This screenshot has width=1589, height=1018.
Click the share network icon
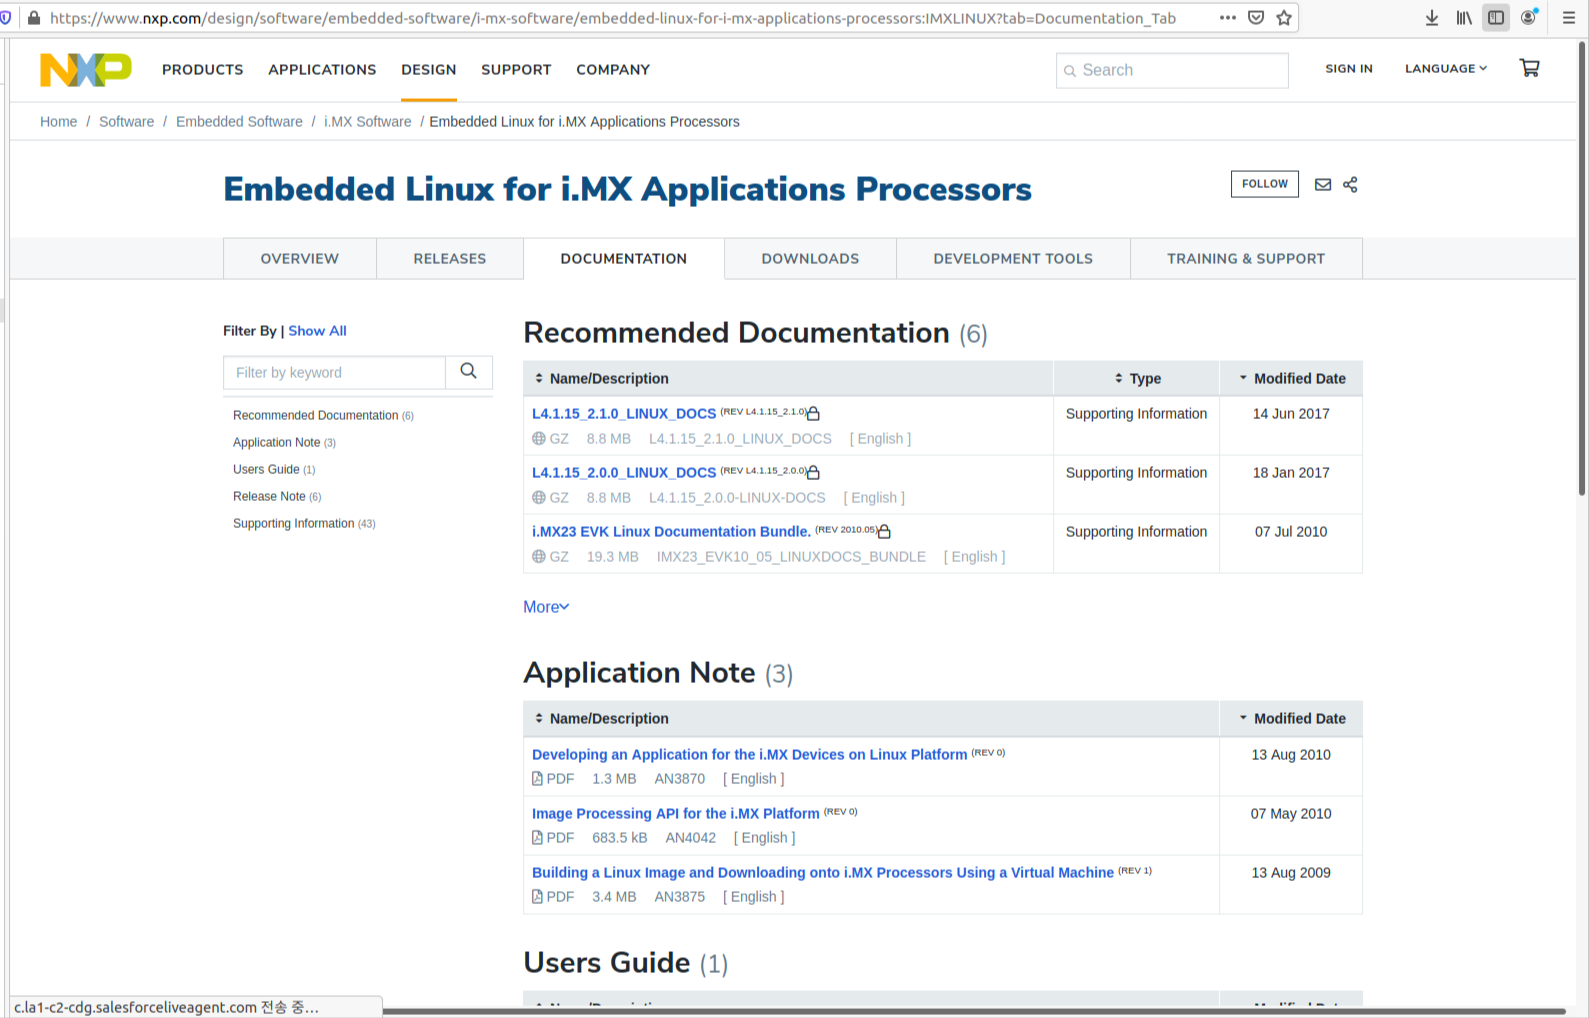pos(1350,184)
